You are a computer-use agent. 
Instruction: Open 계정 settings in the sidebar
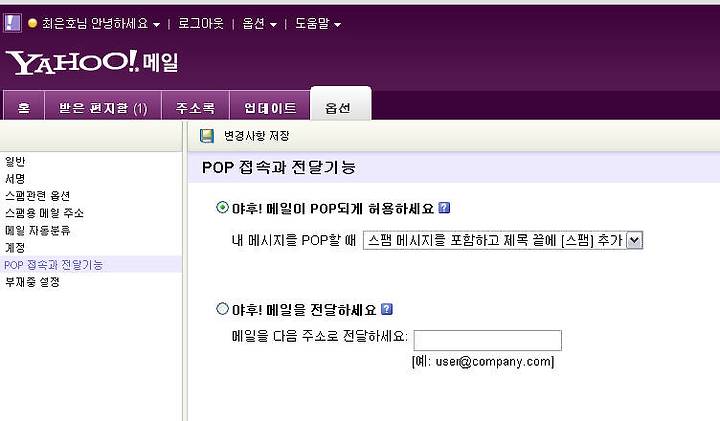pyautogui.click(x=15, y=247)
